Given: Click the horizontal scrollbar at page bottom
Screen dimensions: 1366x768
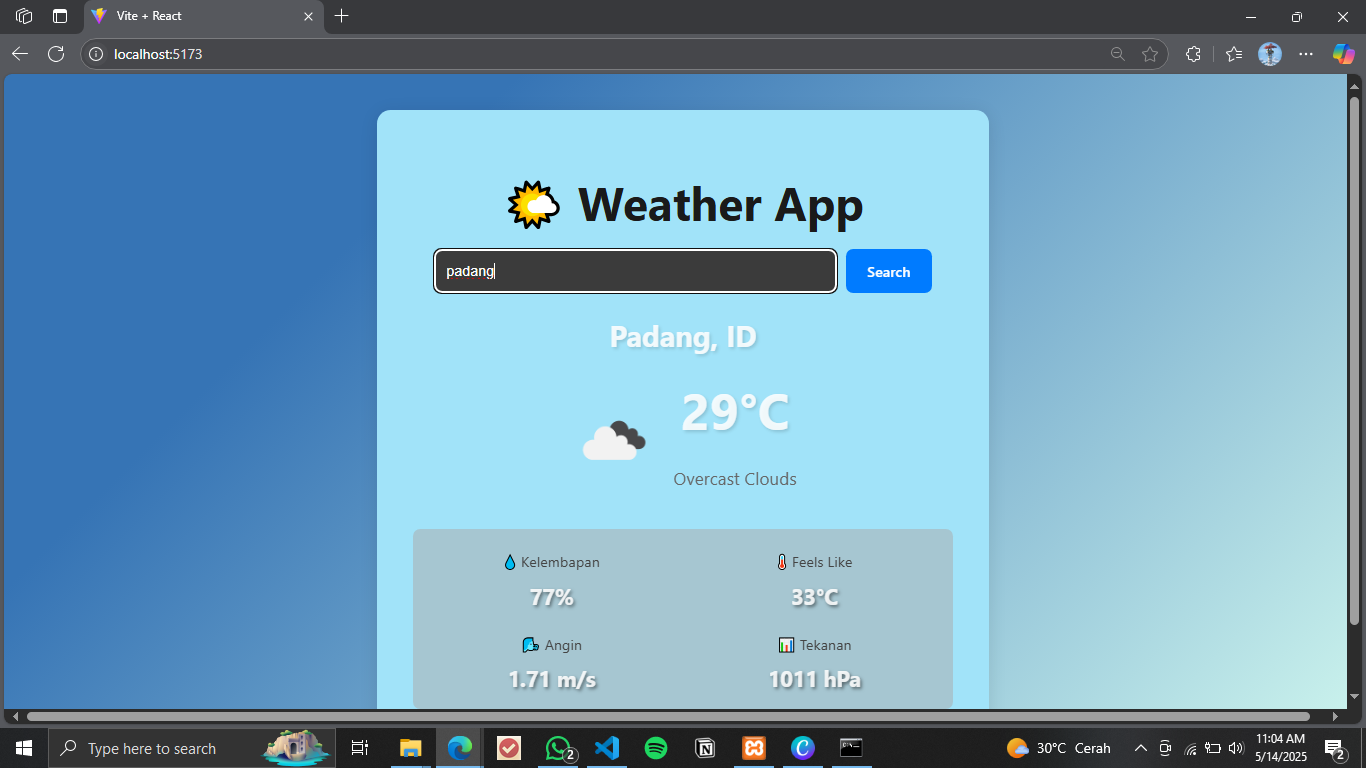Looking at the screenshot, I should click(668, 716).
